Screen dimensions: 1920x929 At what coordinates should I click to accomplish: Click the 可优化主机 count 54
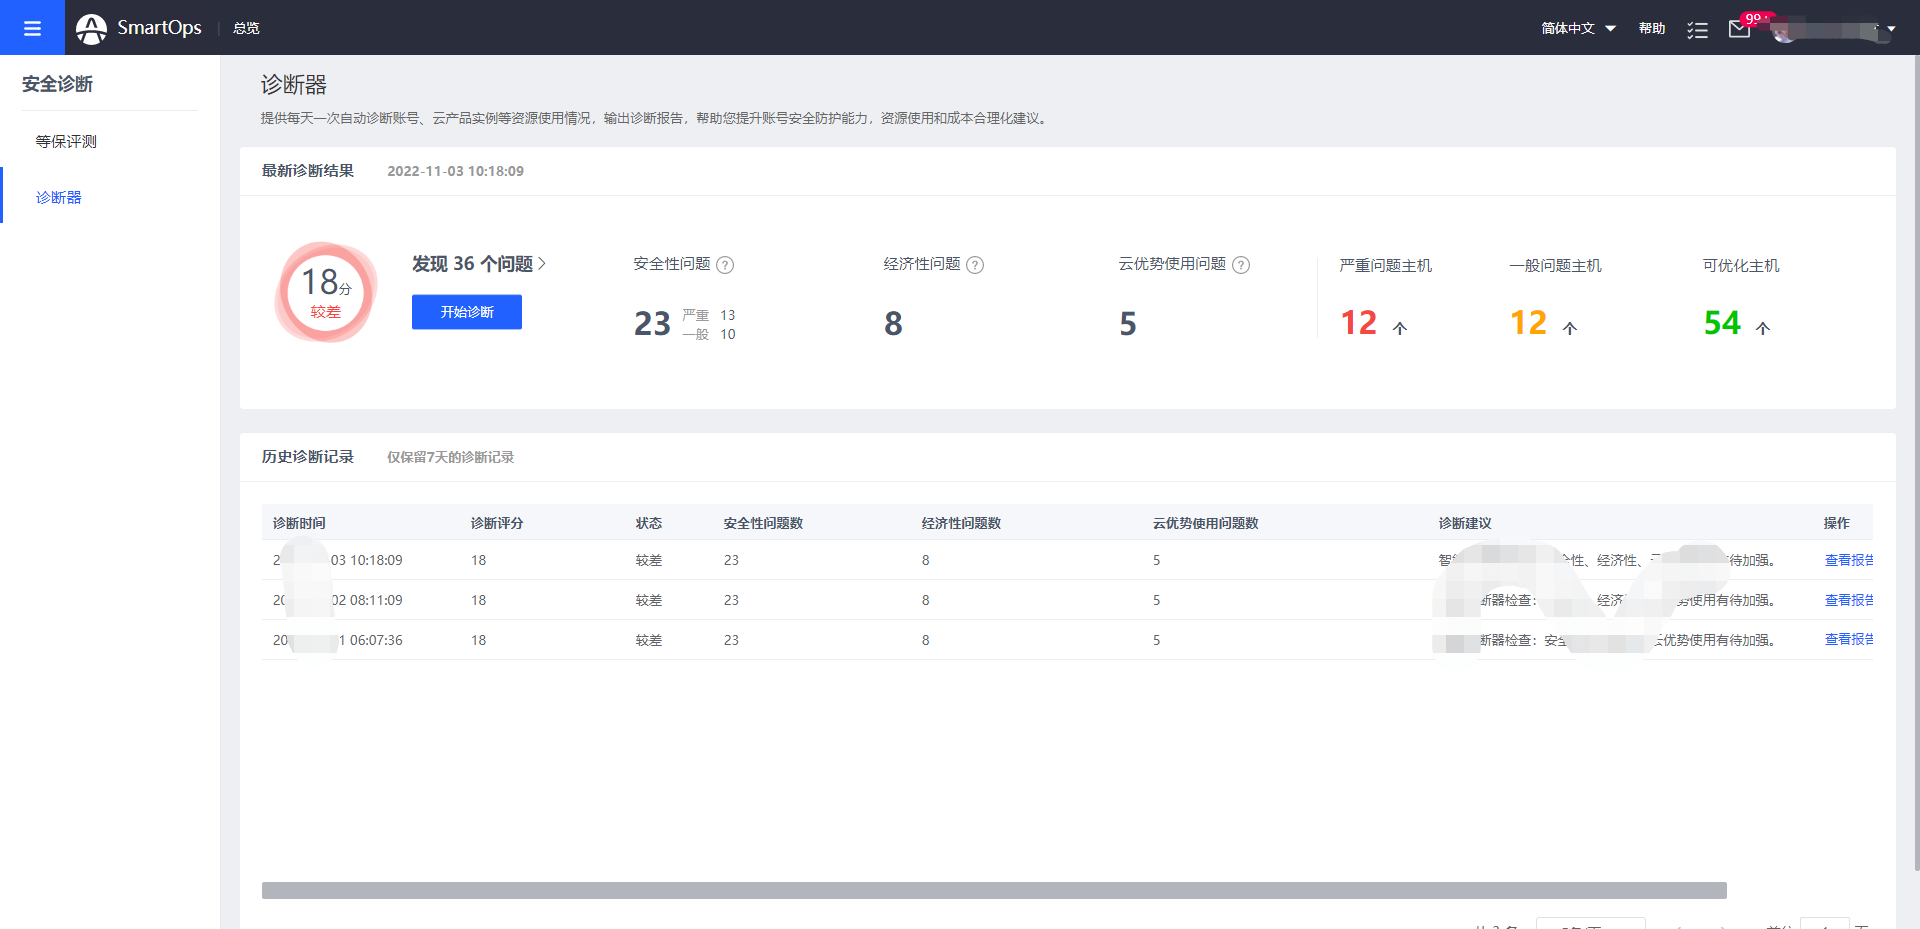click(x=1722, y=323)
